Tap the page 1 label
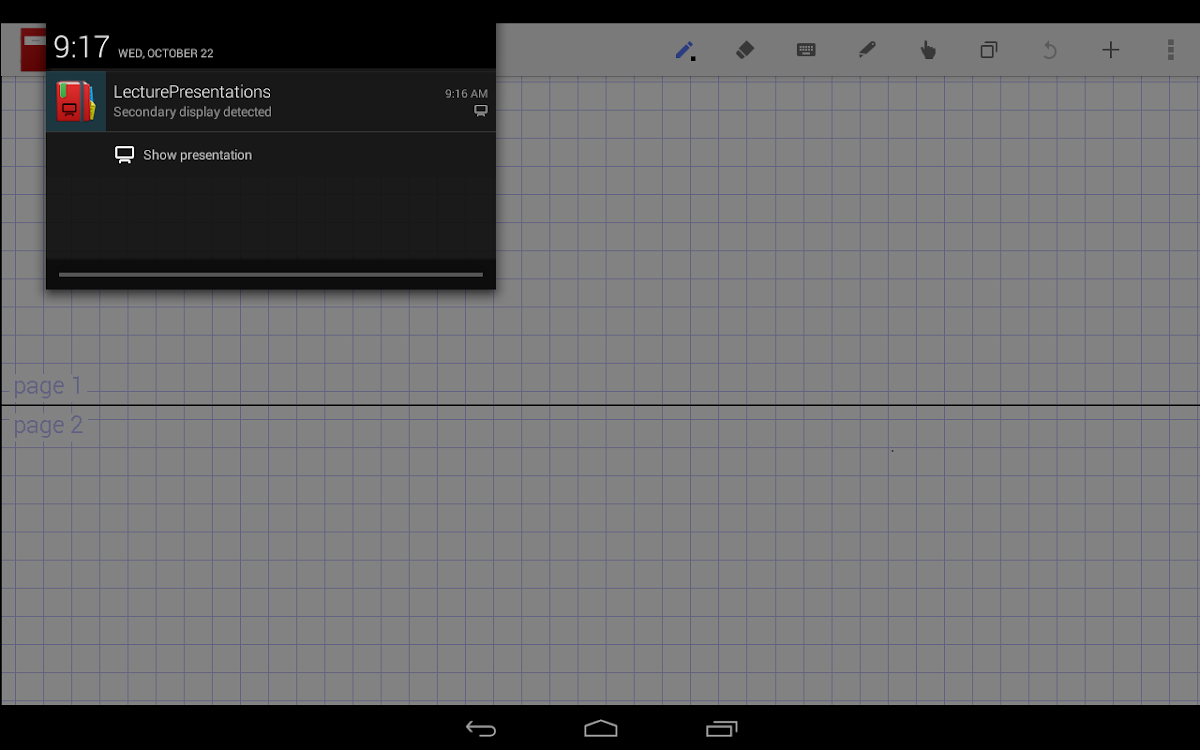Screen dimensions: 1200x750 coord(48,386)
